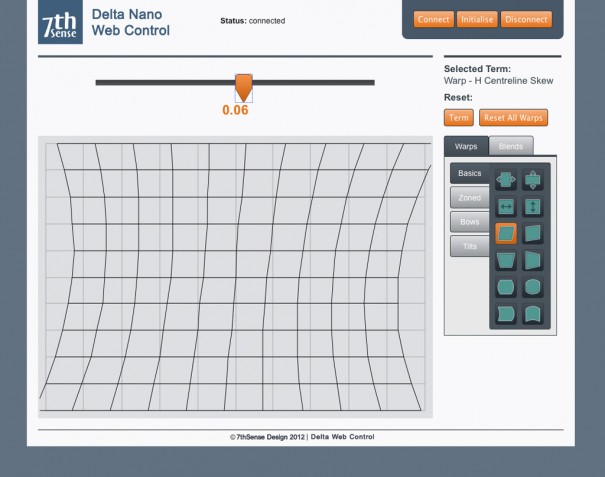
Task: Pick the horizontal keystone trapezoid icon
Action: 506,261
